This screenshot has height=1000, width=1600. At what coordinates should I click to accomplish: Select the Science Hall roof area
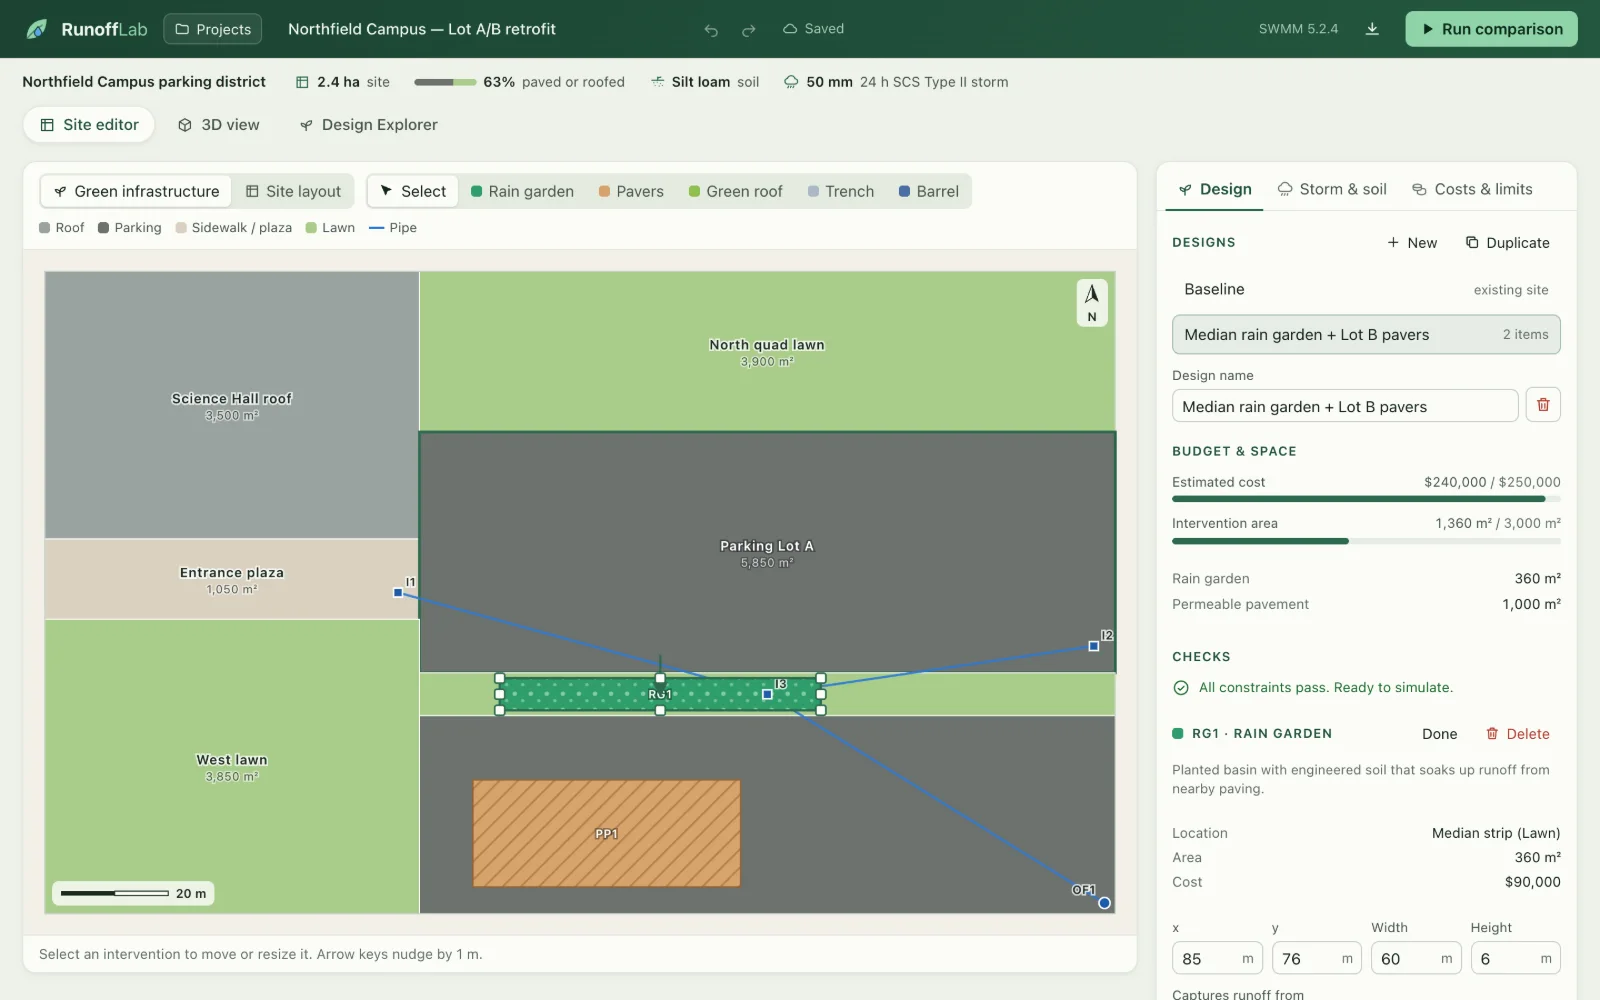point(232,405)
